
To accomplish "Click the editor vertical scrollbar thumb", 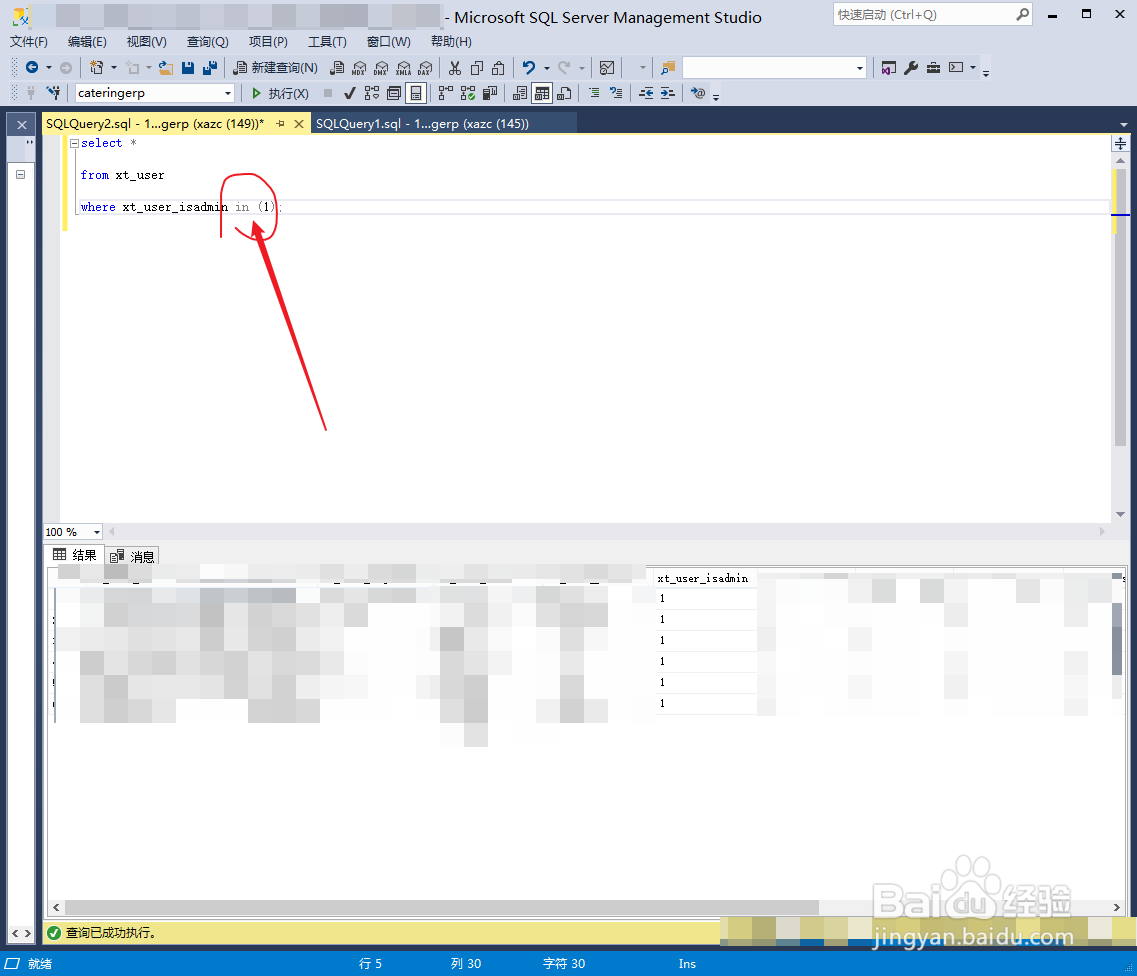I will pyautogui.click(x=1120, y=307).
